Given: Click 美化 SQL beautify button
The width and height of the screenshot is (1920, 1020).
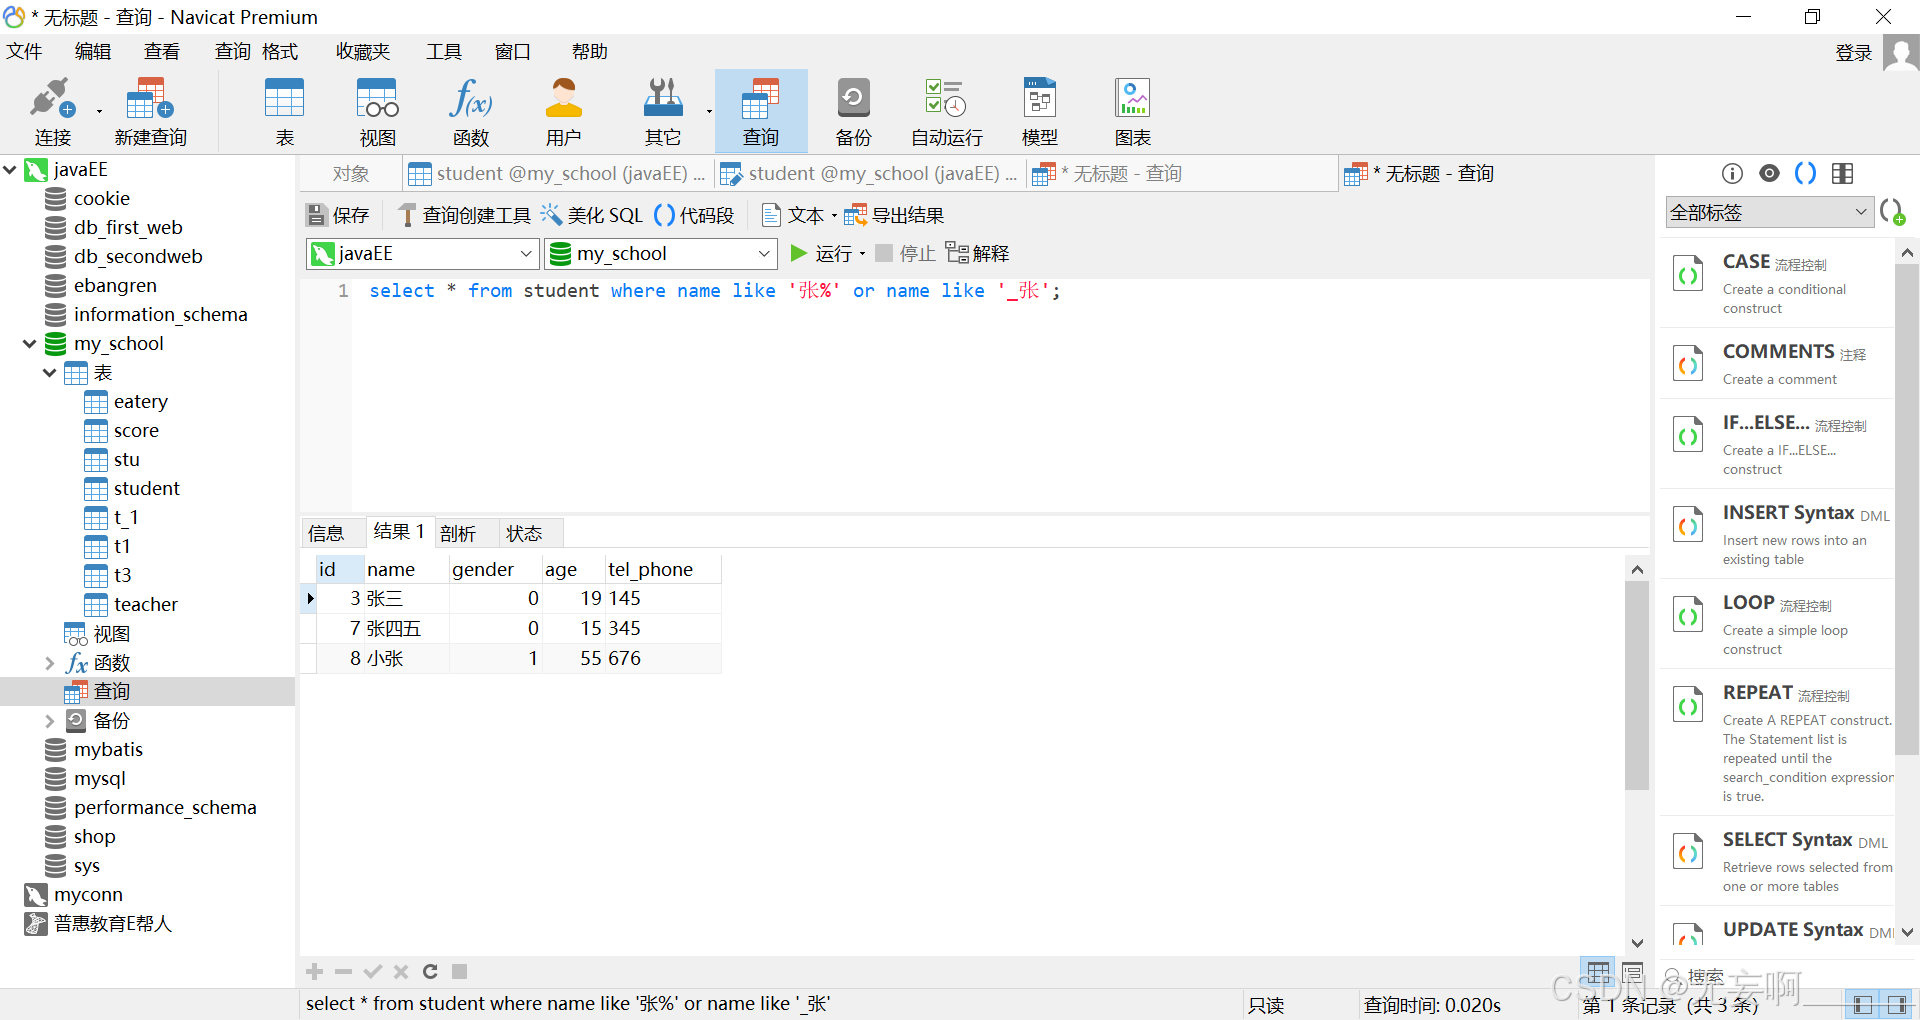Looking at the screenshot, I should [x=592, y=215].
